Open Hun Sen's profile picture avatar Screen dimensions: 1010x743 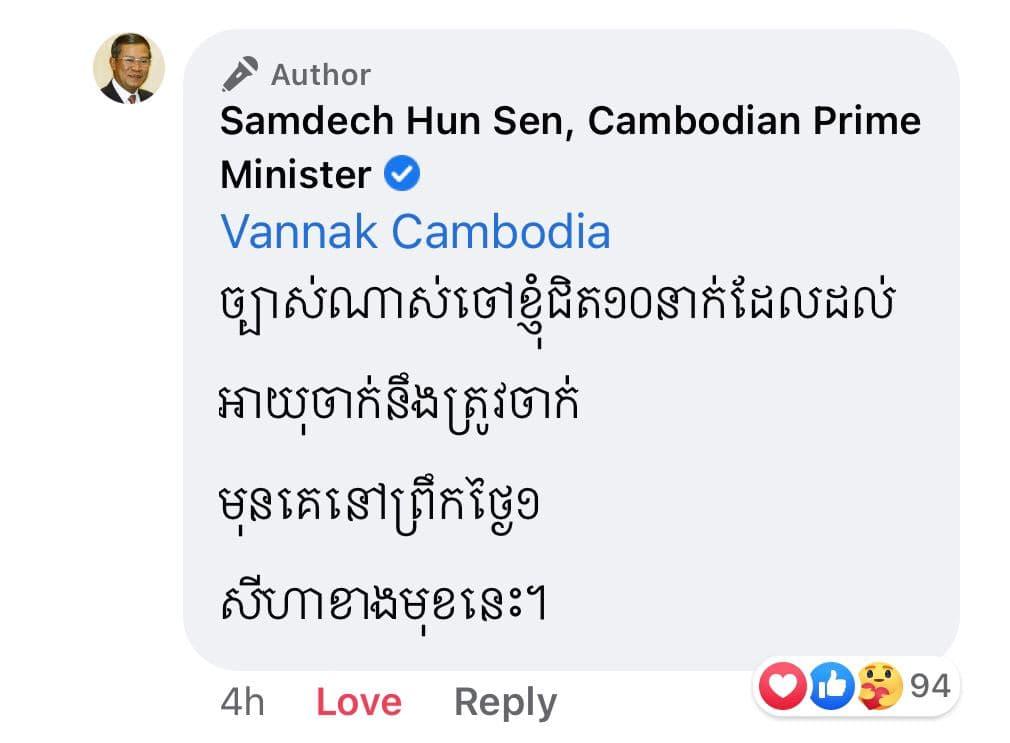click(129, 68)
